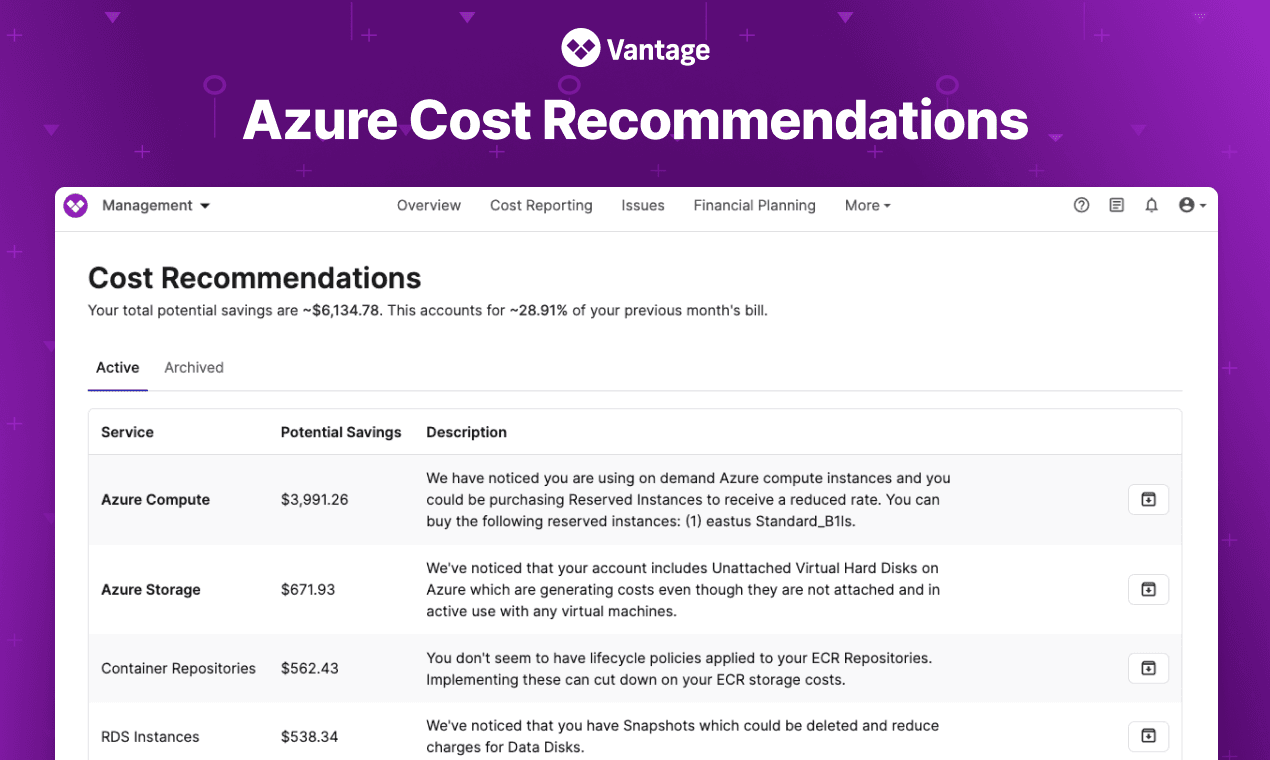Expand the More navigation menu

tap(866, 205)
